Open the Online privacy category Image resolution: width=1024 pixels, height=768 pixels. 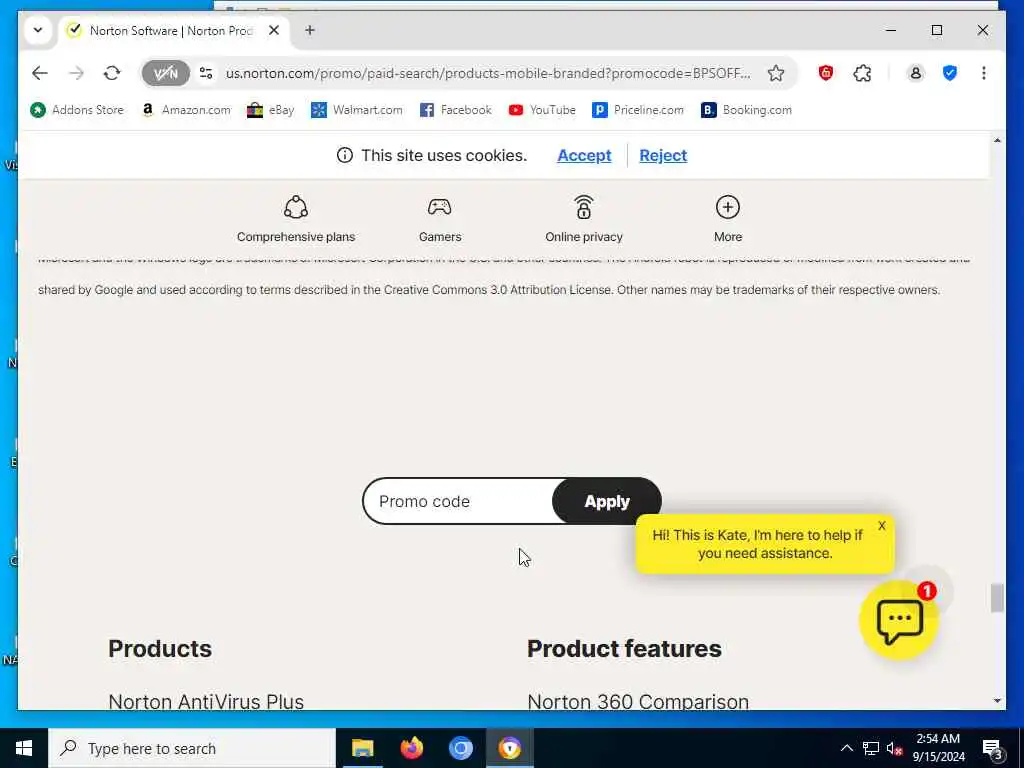pyautogui.click(x=584, y=219)
